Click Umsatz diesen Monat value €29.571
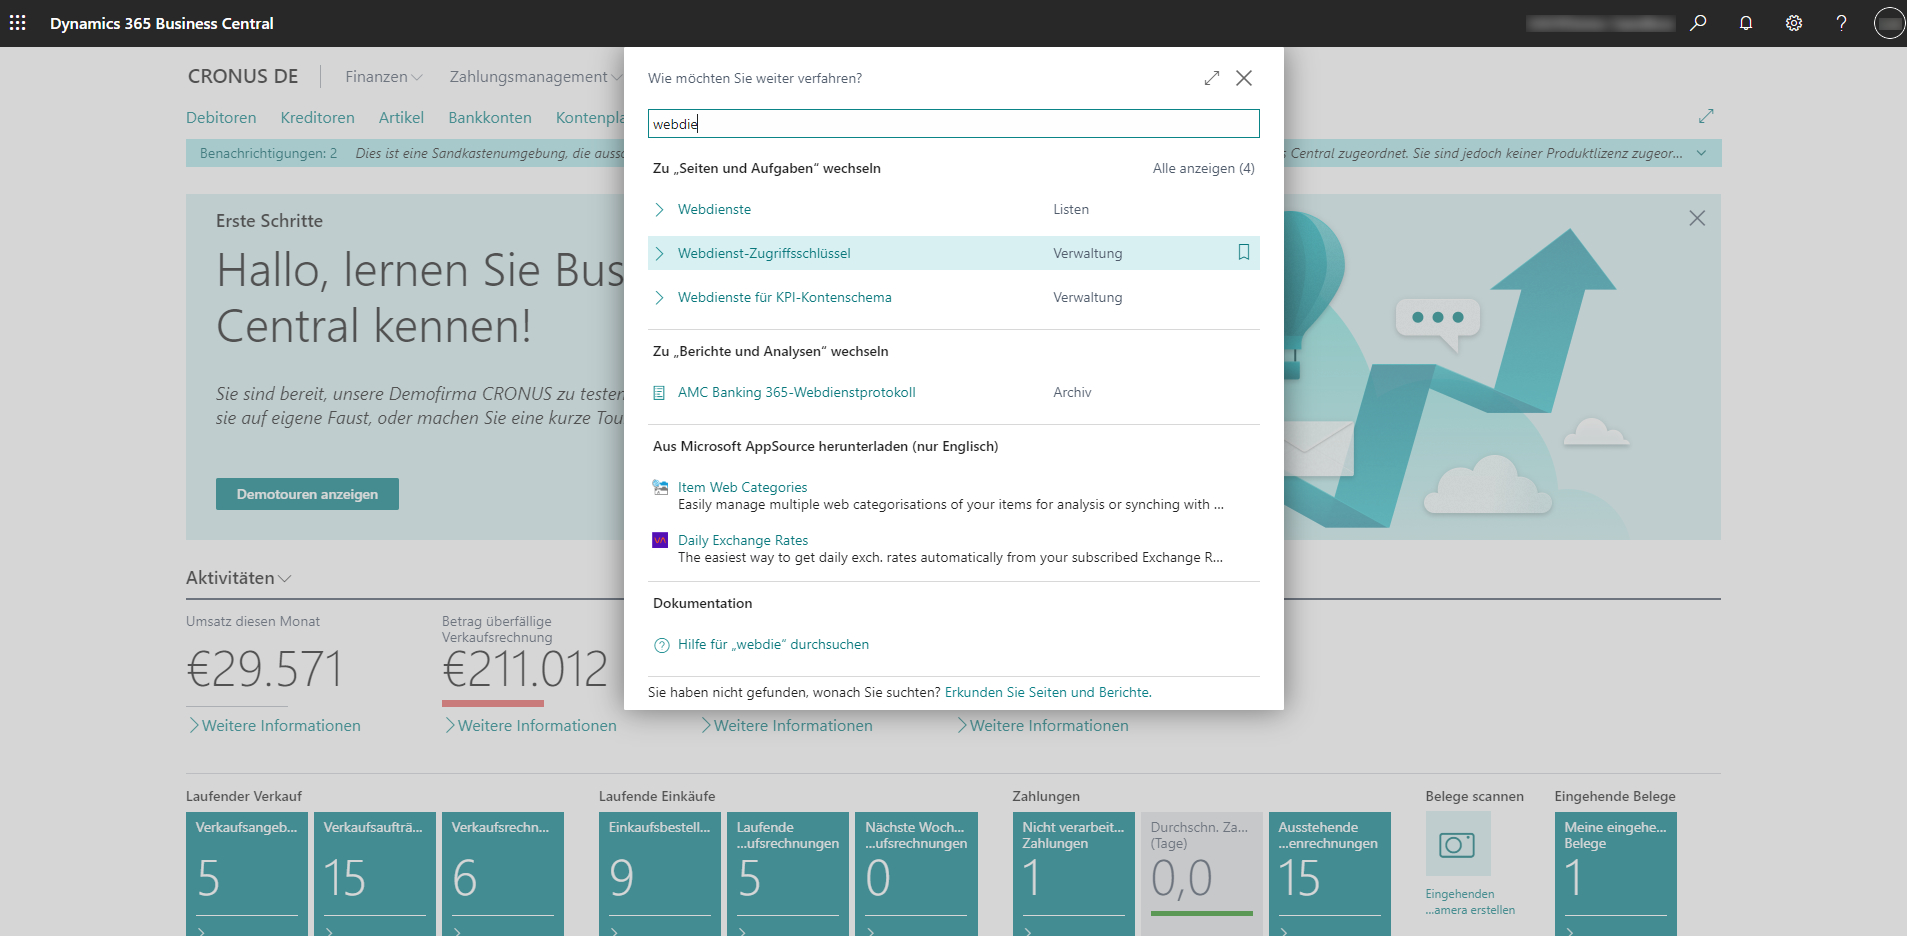The image size is (1907, 936). [x=265, y=669]
